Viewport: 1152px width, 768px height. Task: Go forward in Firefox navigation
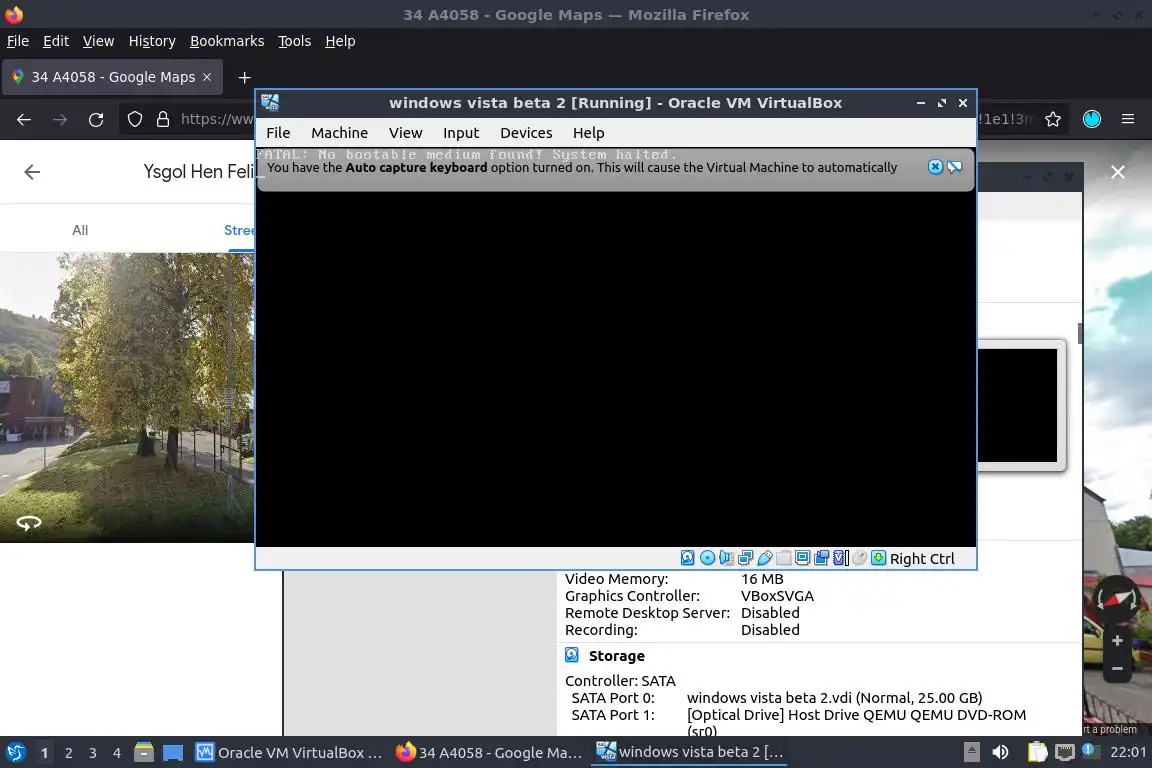(60, 119)
